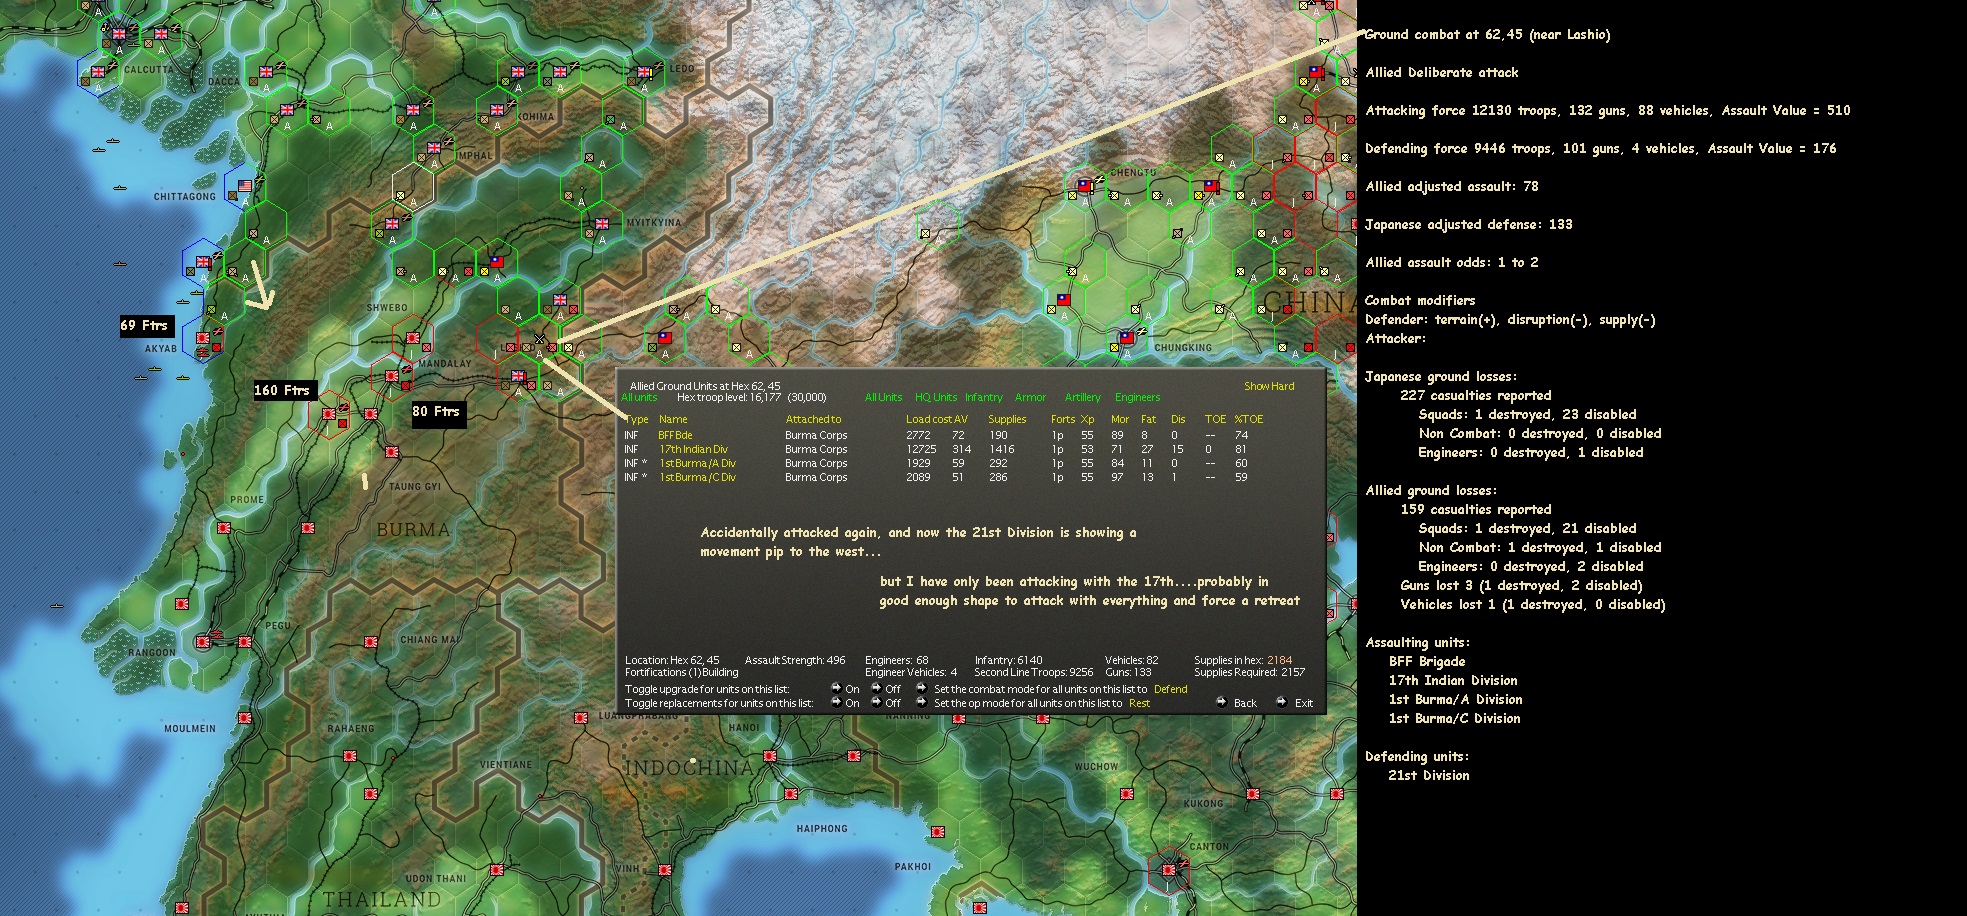Select the British unit flag at Calcutta
This screenshot has width=1967, height=916.
[119, 33]
